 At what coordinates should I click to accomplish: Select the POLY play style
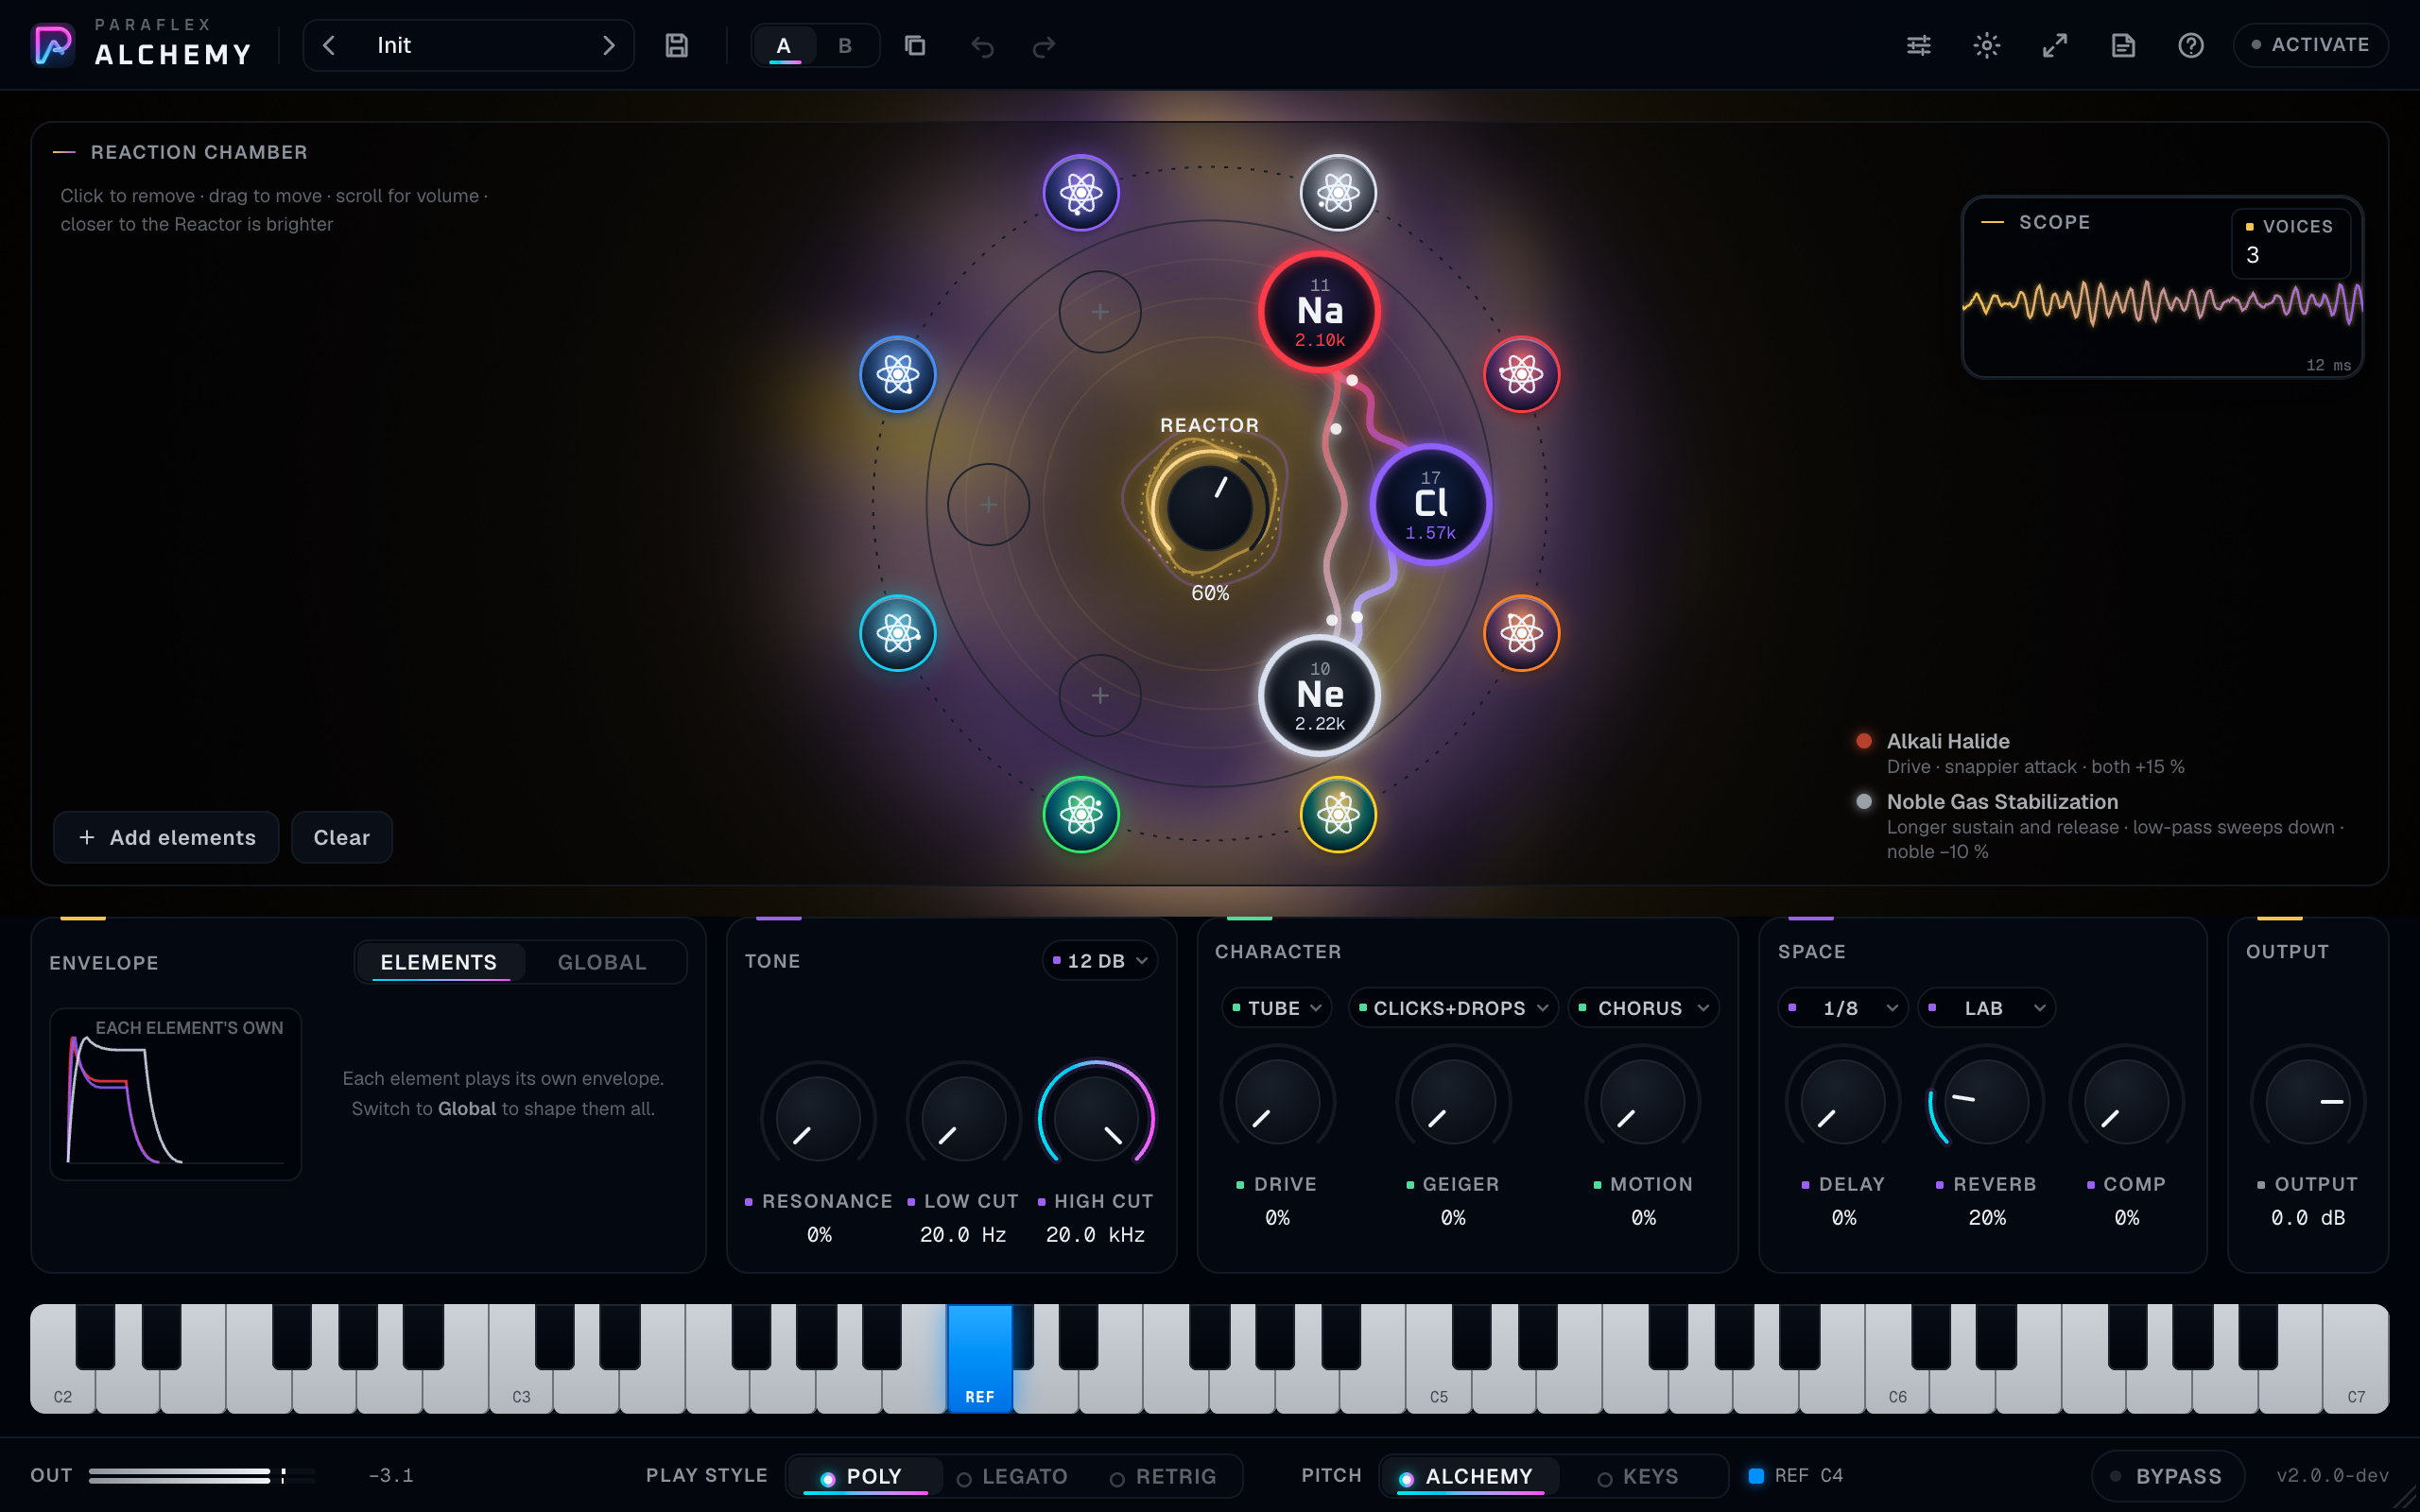[864, 1476]
